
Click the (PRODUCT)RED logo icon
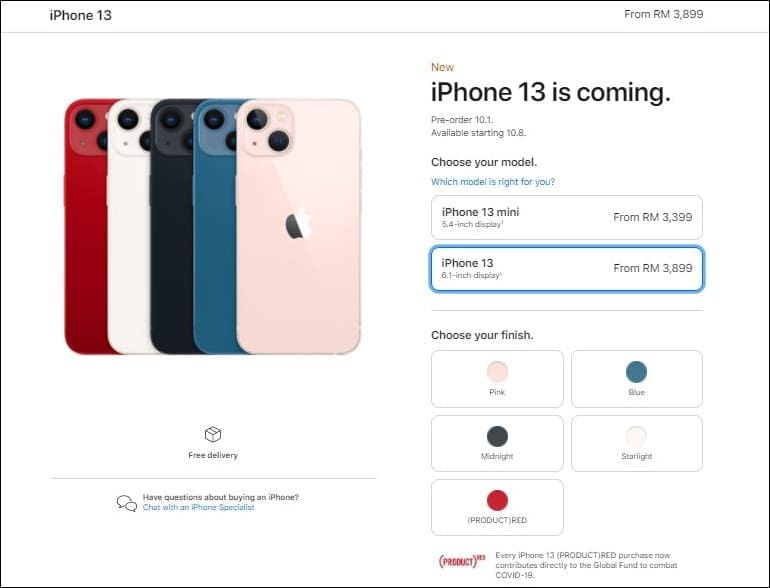pos(462,561)
